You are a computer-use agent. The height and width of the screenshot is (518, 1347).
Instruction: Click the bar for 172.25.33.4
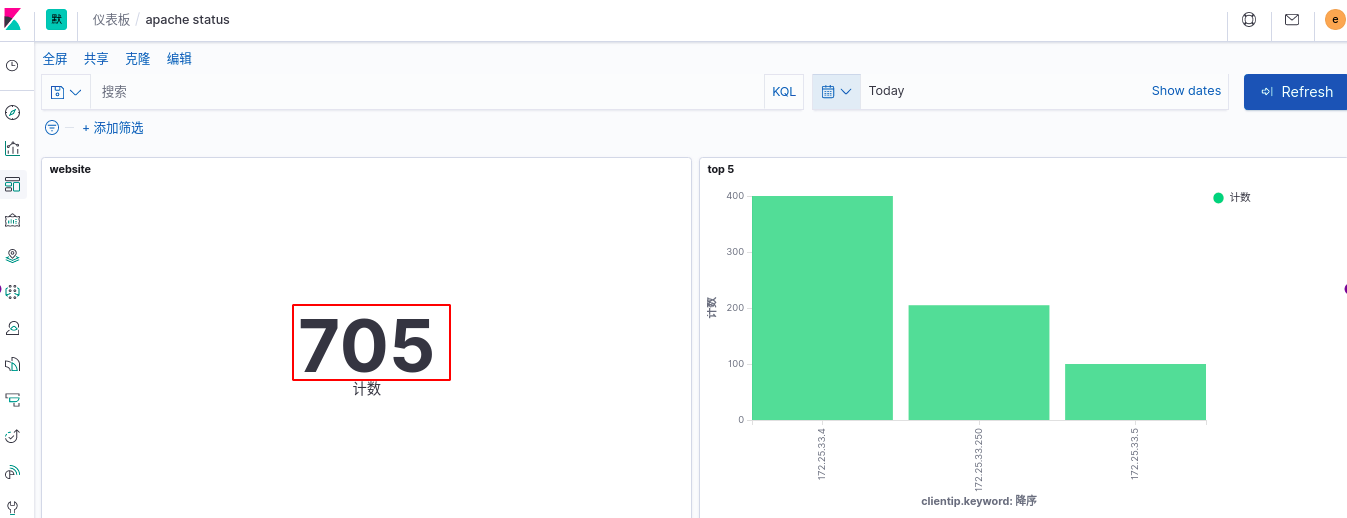822,308
